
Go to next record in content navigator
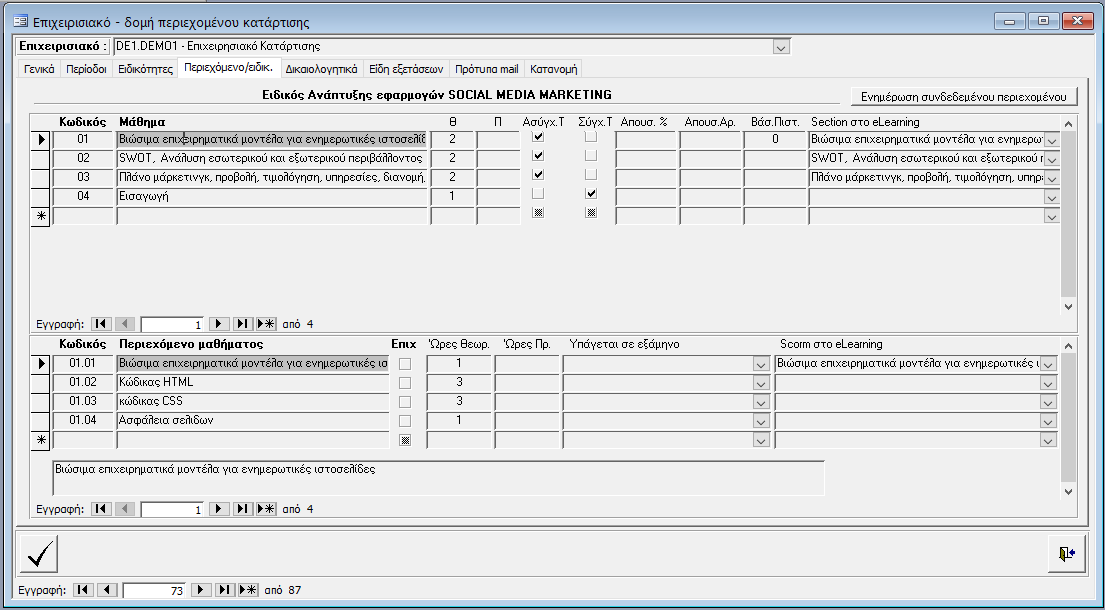coord(219,509)
